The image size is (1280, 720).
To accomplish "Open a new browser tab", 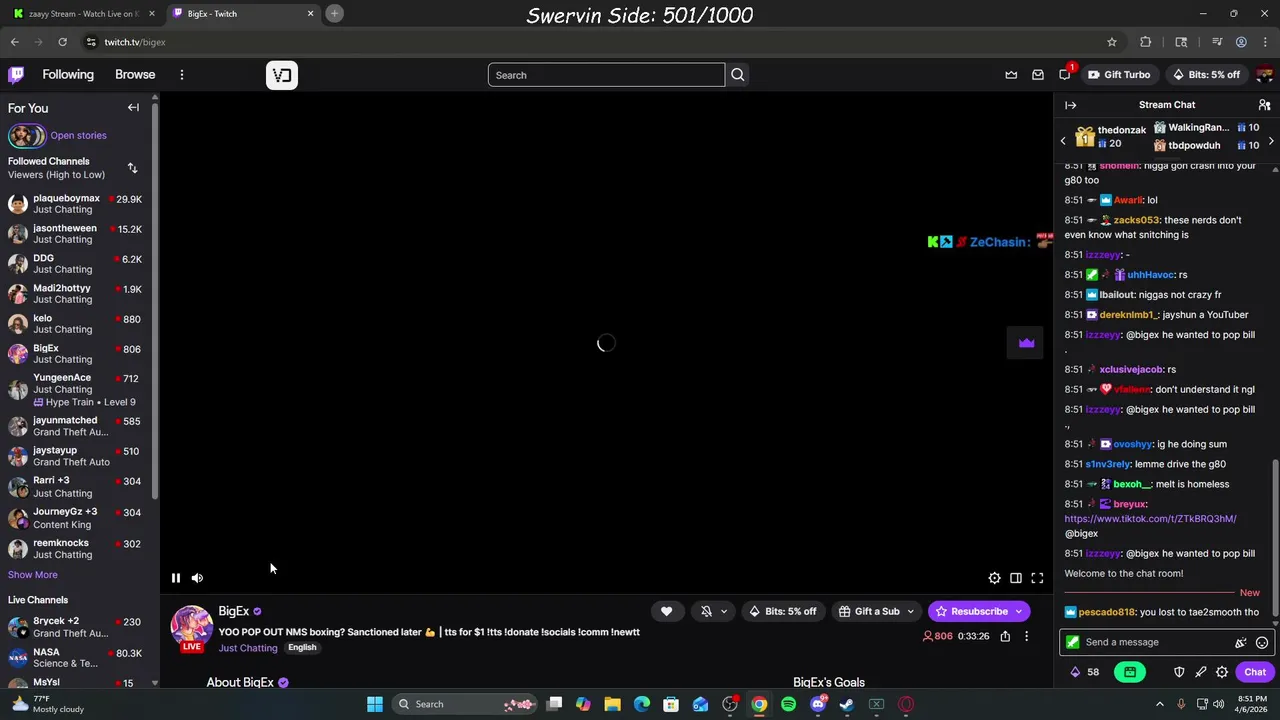I will (335, 14).
